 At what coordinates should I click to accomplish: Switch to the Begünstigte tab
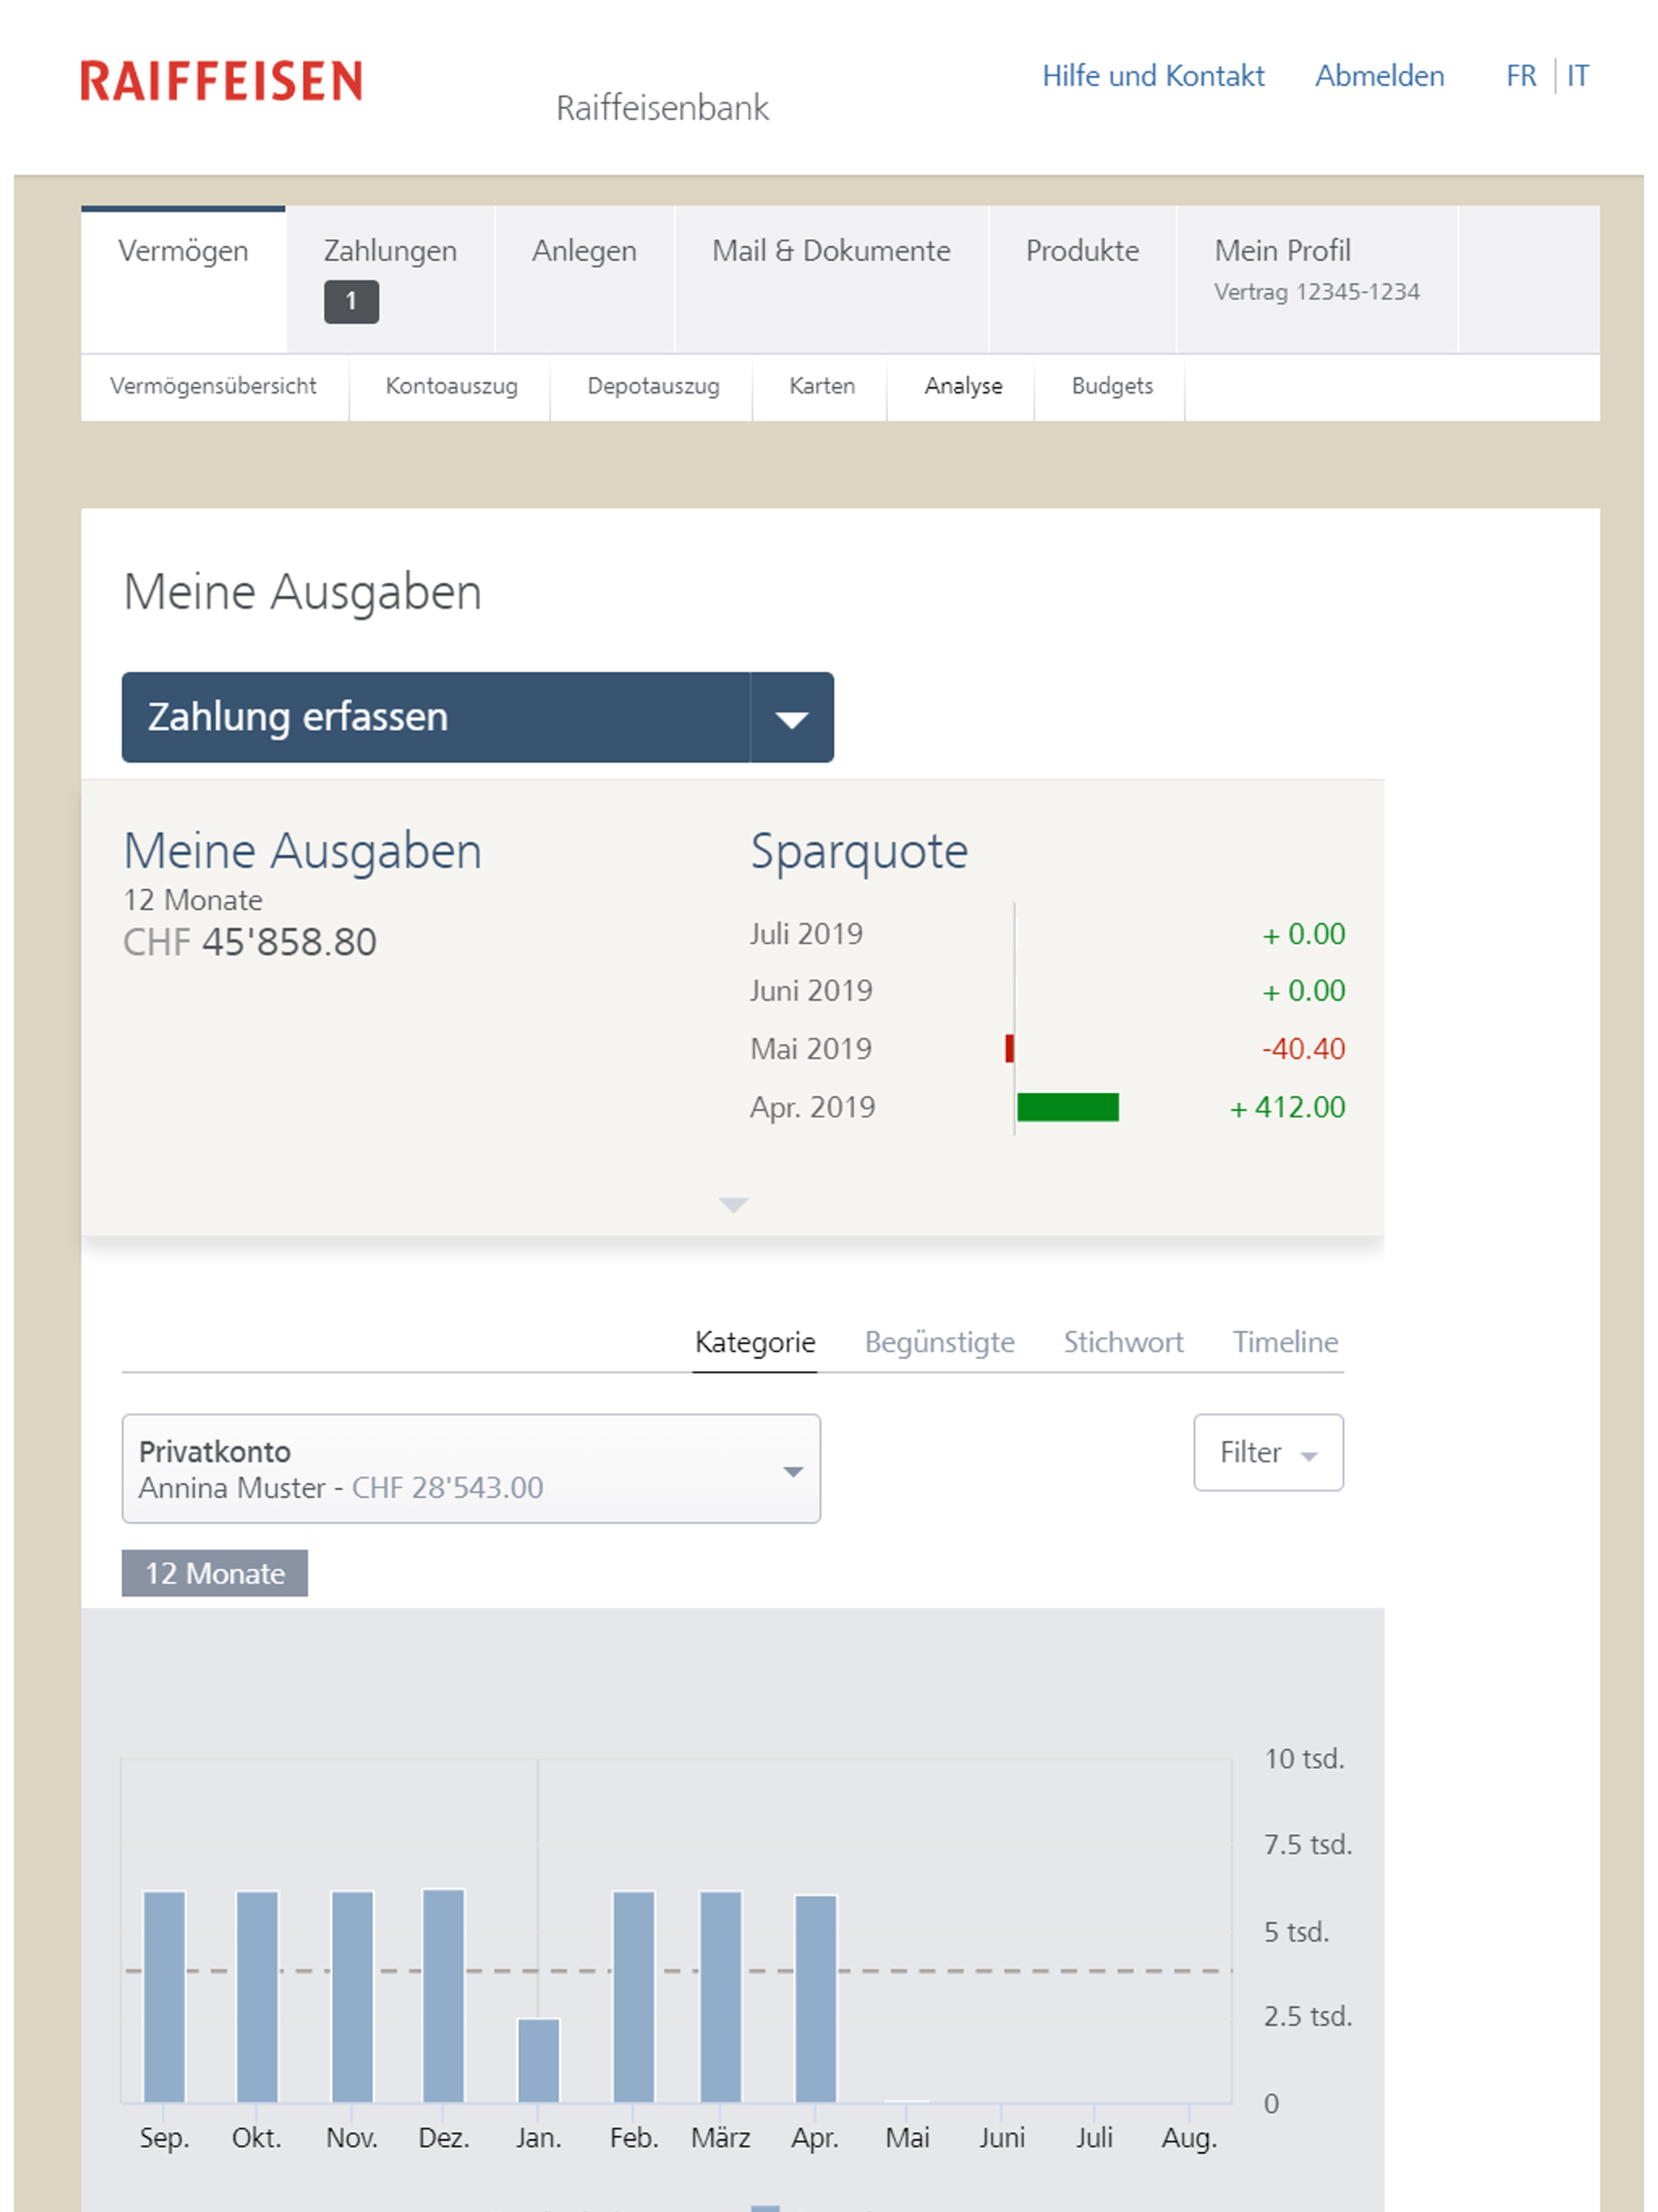(938, 1342)
